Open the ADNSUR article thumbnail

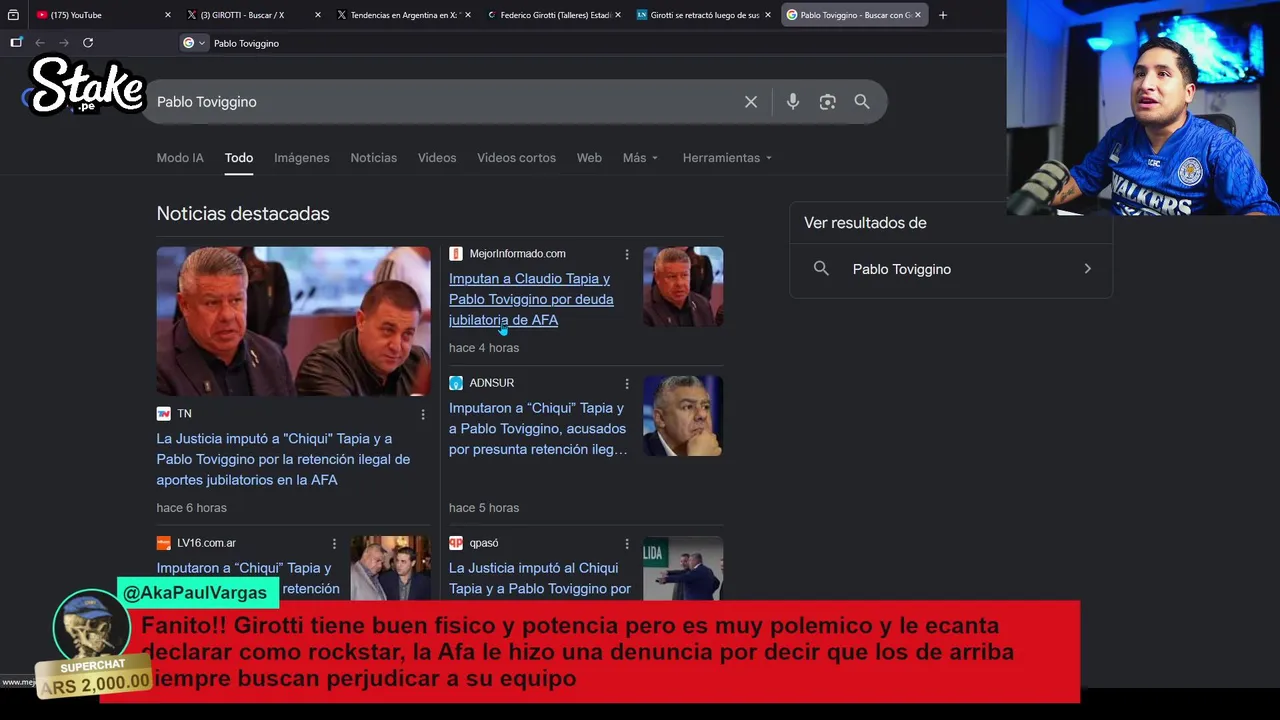[683, 416]
